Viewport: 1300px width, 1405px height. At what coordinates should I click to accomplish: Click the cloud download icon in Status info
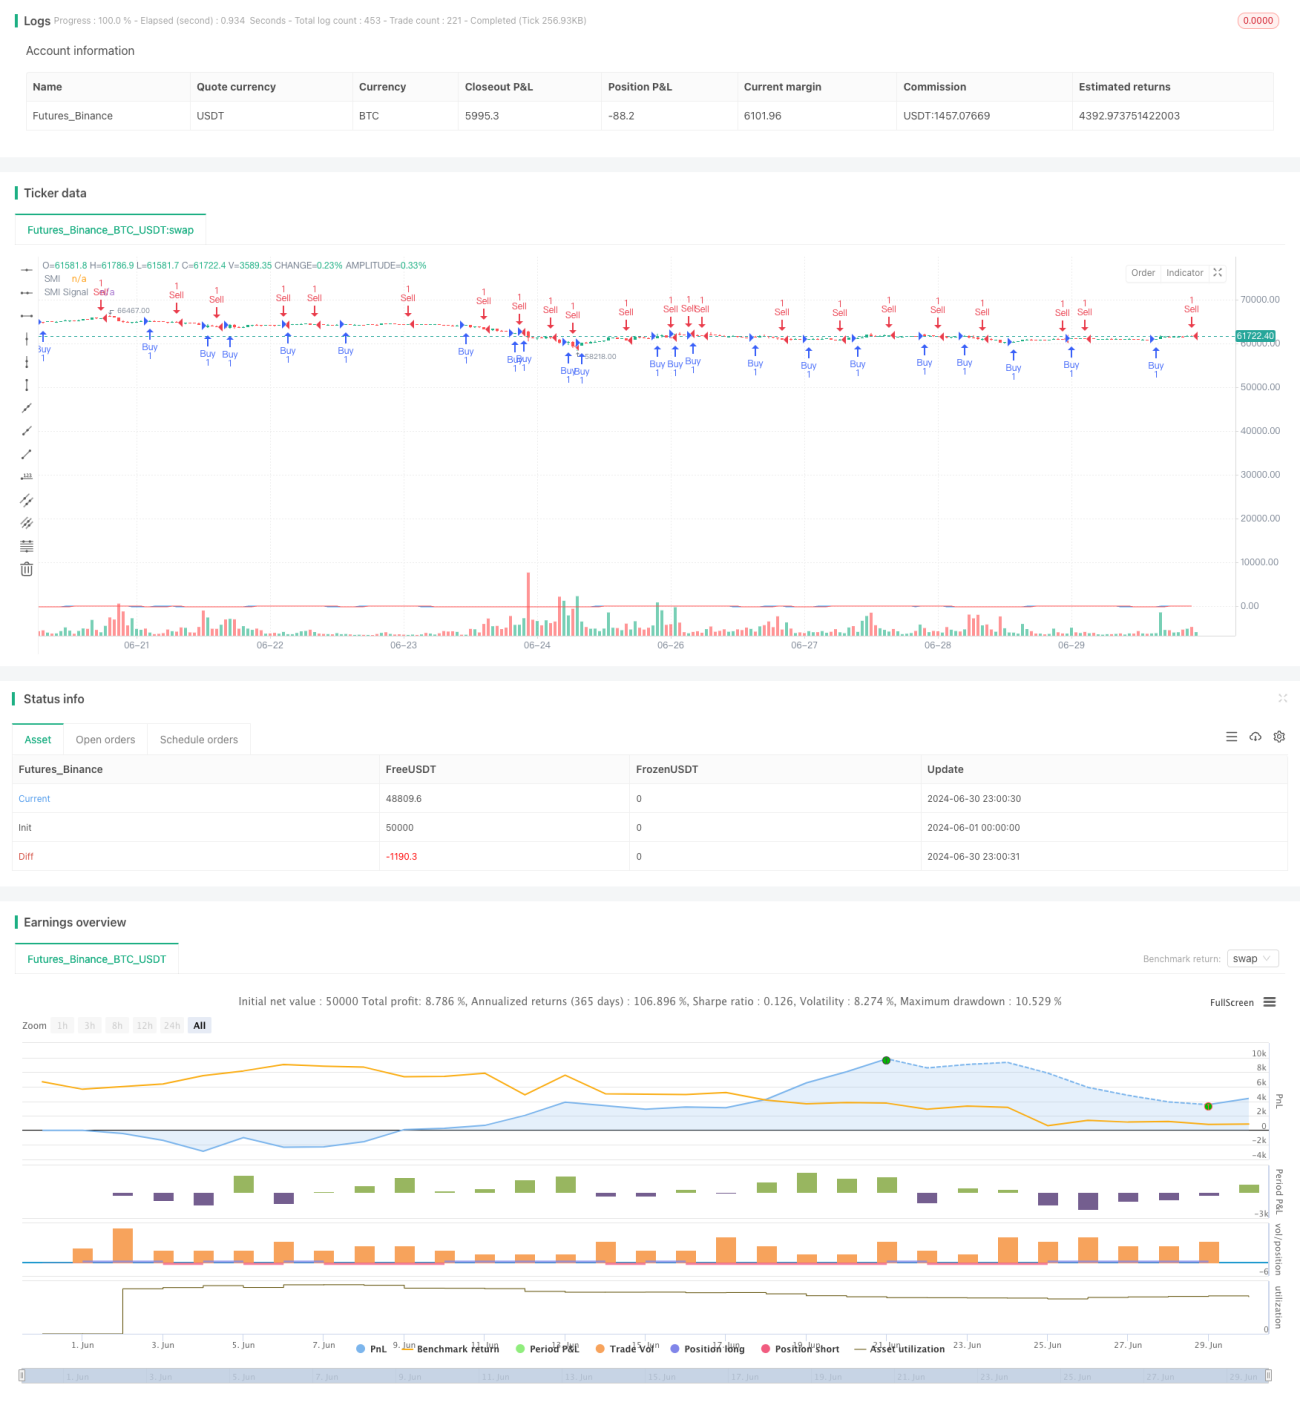[x=1255, y=737]
